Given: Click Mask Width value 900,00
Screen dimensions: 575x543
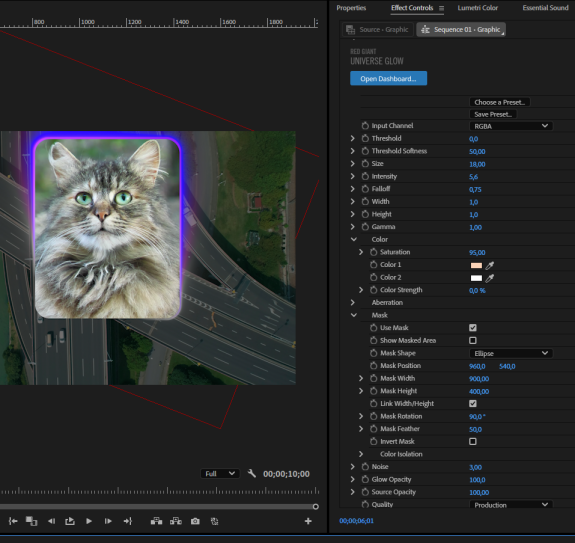Looking at the screenshot, I should click(x=479, y=379).
